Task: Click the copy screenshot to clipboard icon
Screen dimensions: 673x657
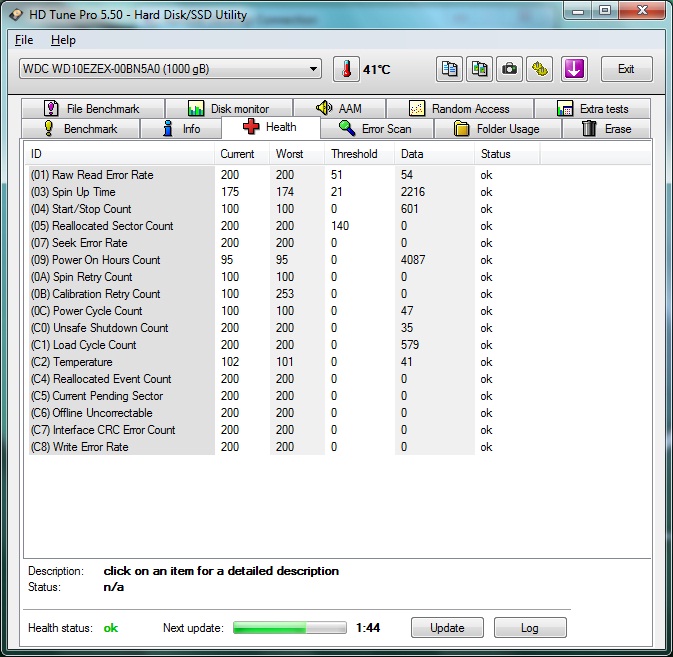Action: click(x=479, y=69)
